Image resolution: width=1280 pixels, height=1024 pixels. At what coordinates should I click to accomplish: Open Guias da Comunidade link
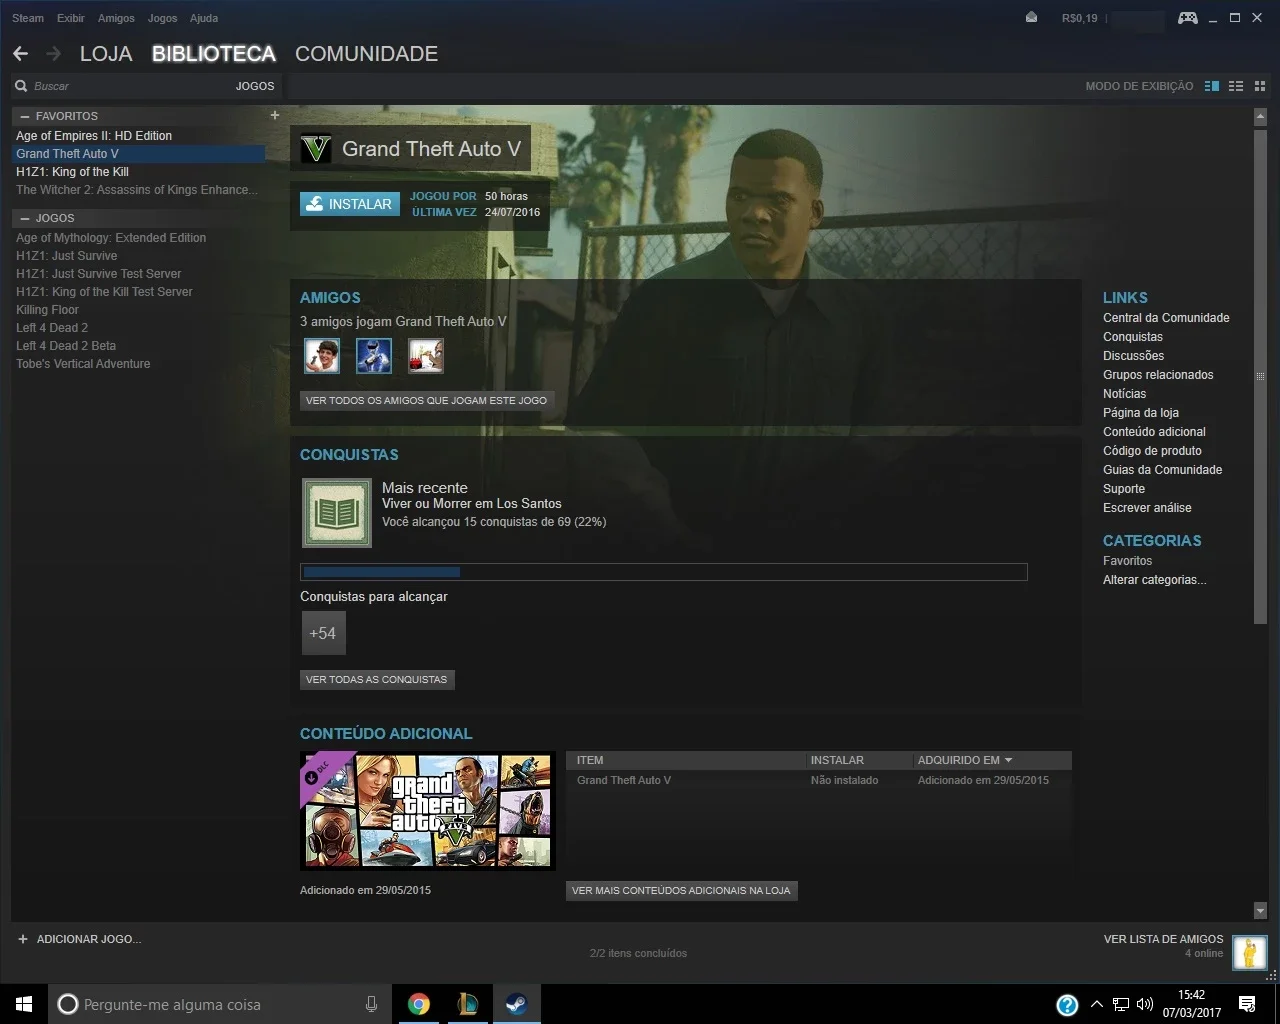(x=1162, y=470)
